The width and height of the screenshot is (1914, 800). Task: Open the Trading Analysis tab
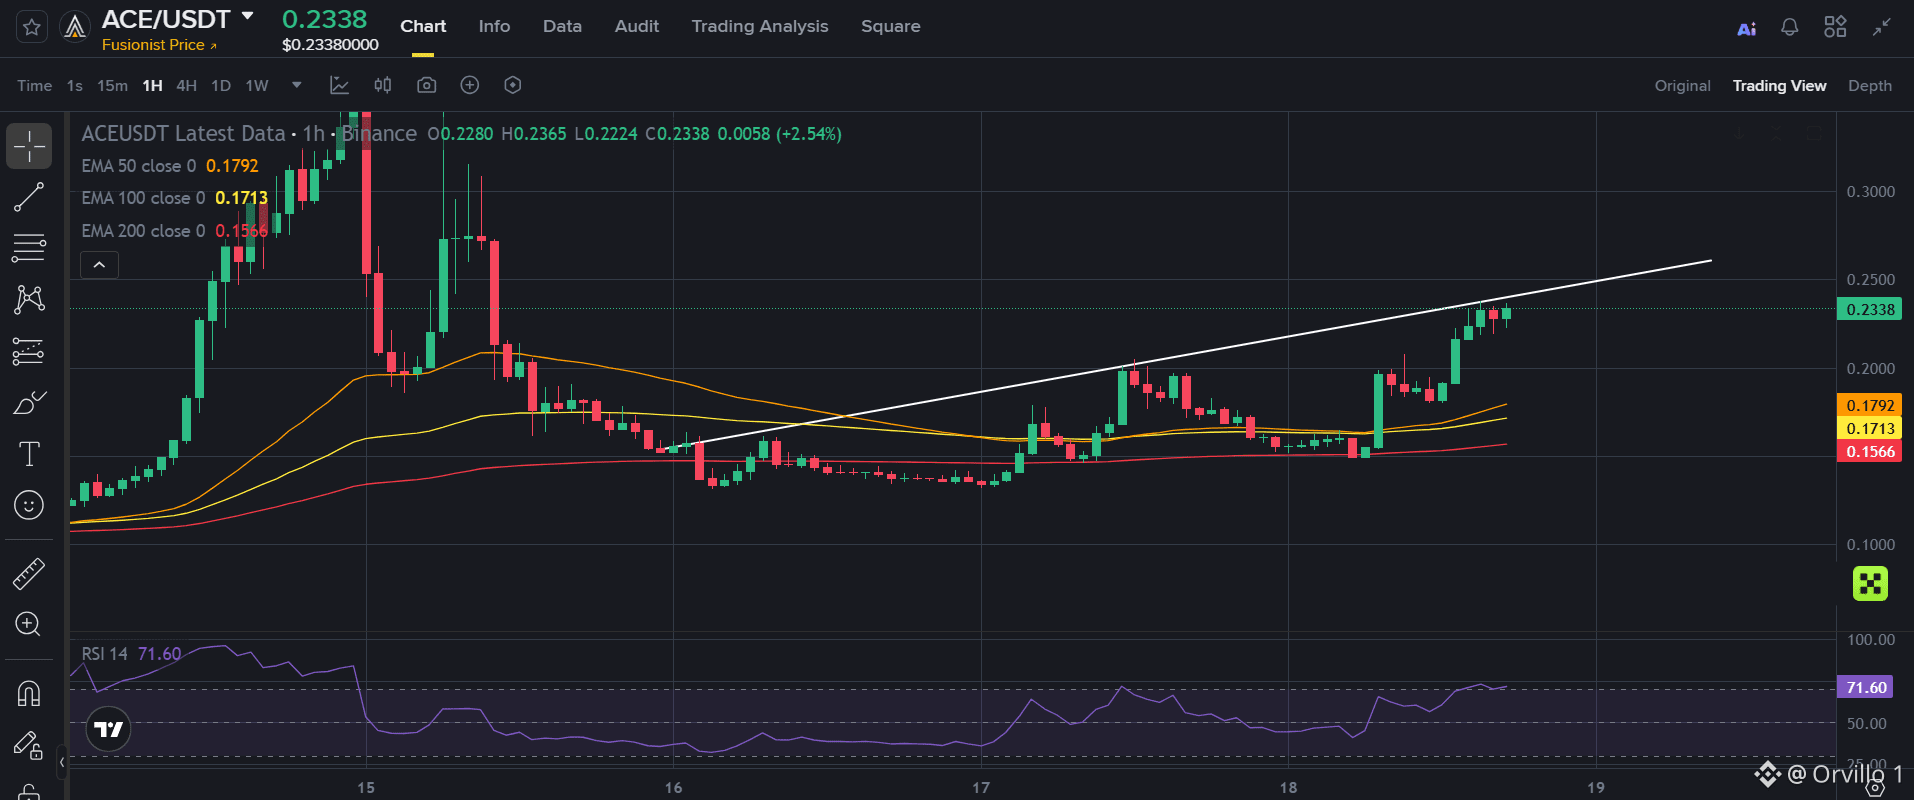(760, 26)
